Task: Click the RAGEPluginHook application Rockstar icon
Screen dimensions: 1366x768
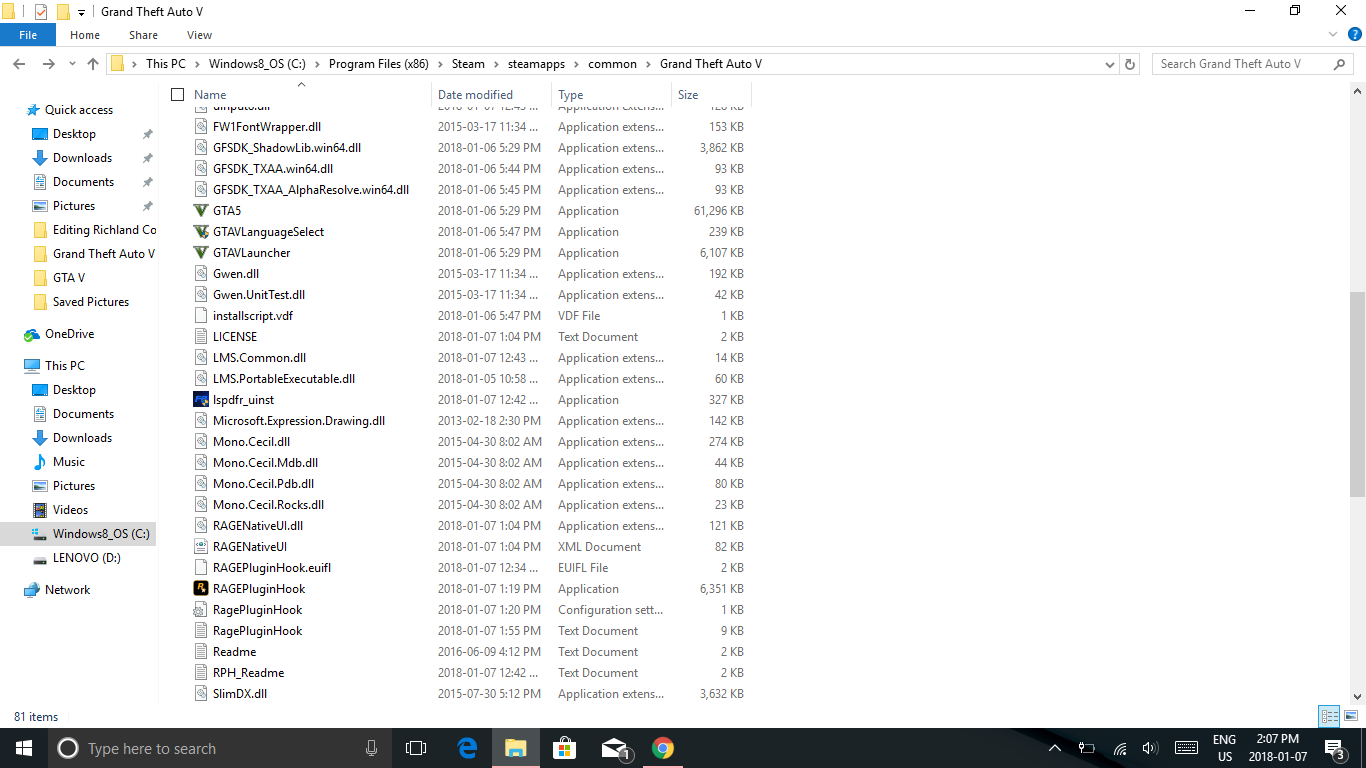Action: point(201,589)
